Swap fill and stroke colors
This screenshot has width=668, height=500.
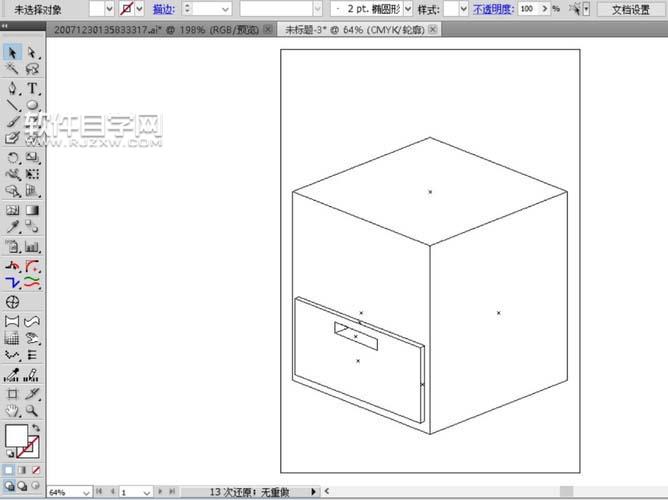[x=36, y=428]
